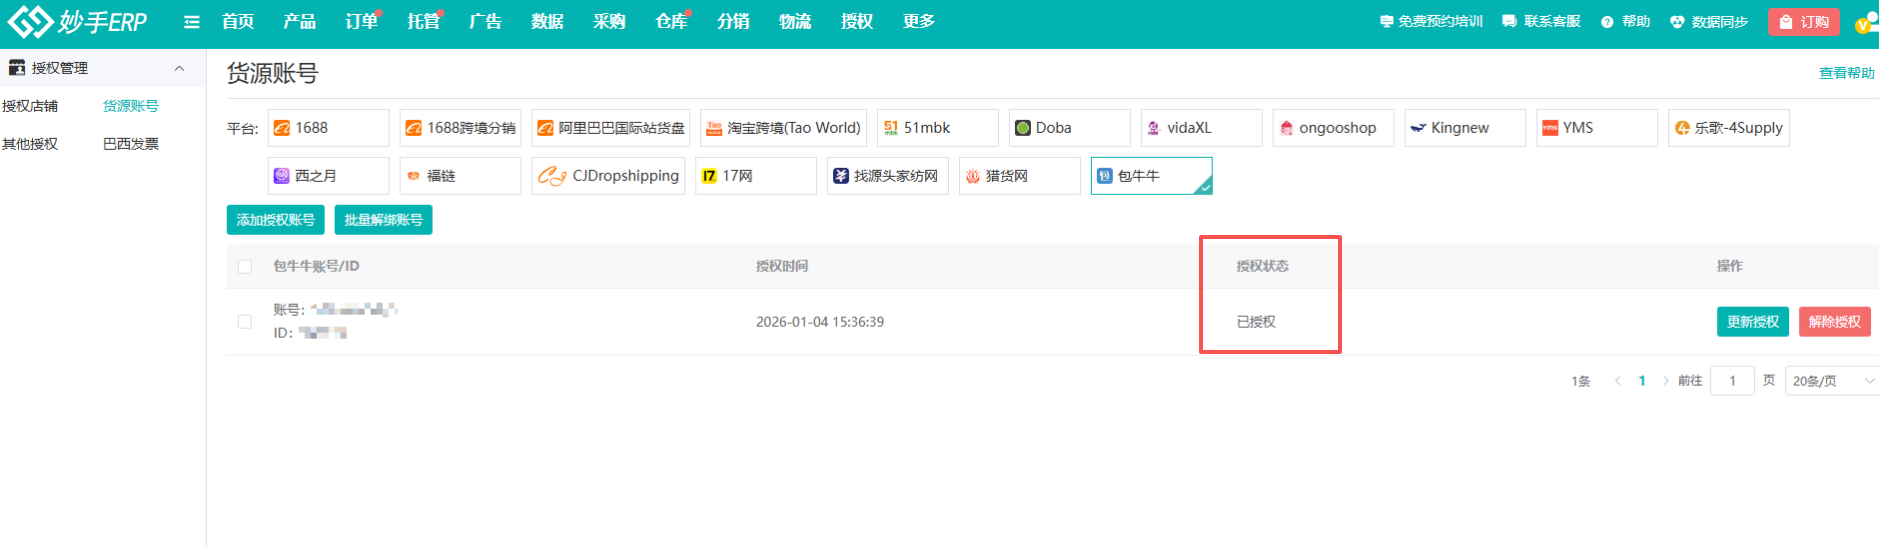Select 巴西发票 in sidebar

(x=131, y=144)
